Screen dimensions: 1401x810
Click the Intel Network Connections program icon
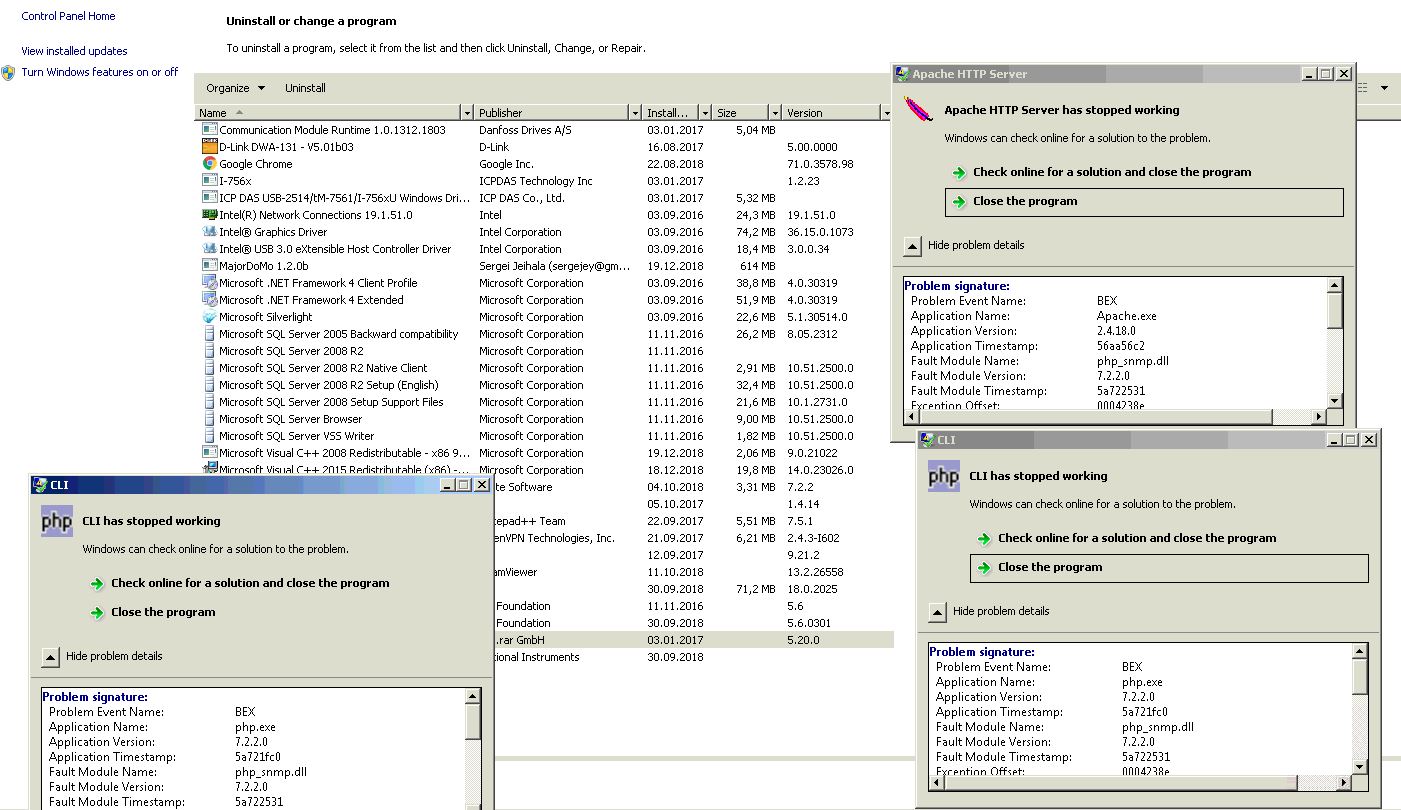pyautogui.click(x=209, y=215)
